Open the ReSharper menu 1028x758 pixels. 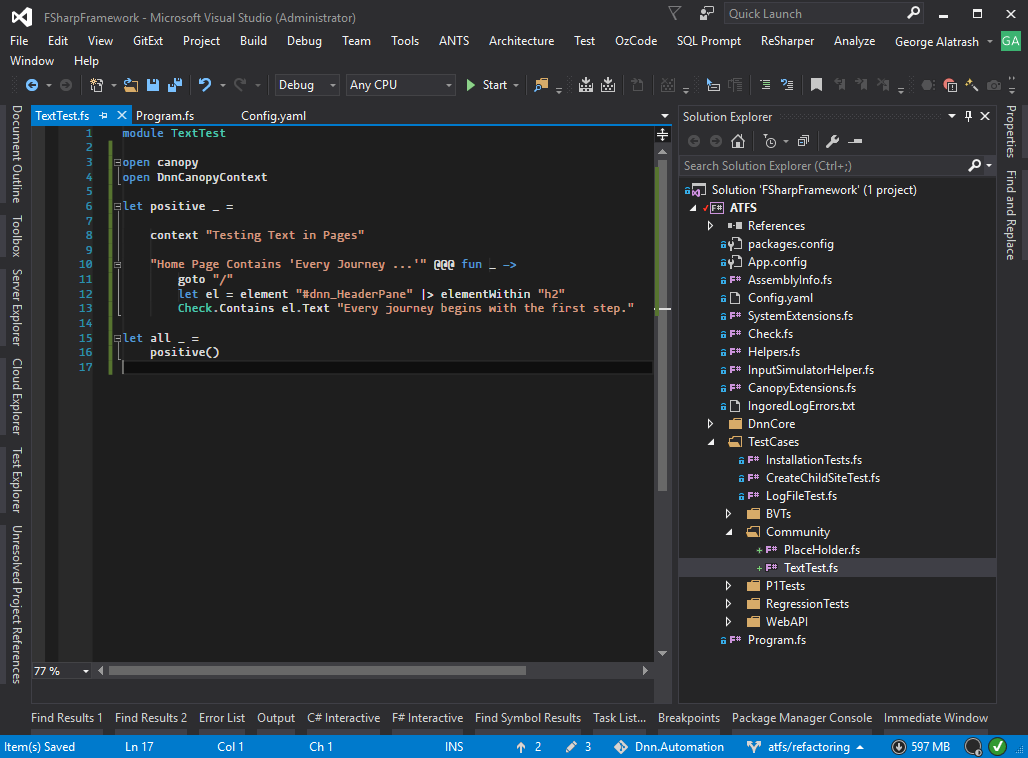pyautogui.click(x=787, y=41)
